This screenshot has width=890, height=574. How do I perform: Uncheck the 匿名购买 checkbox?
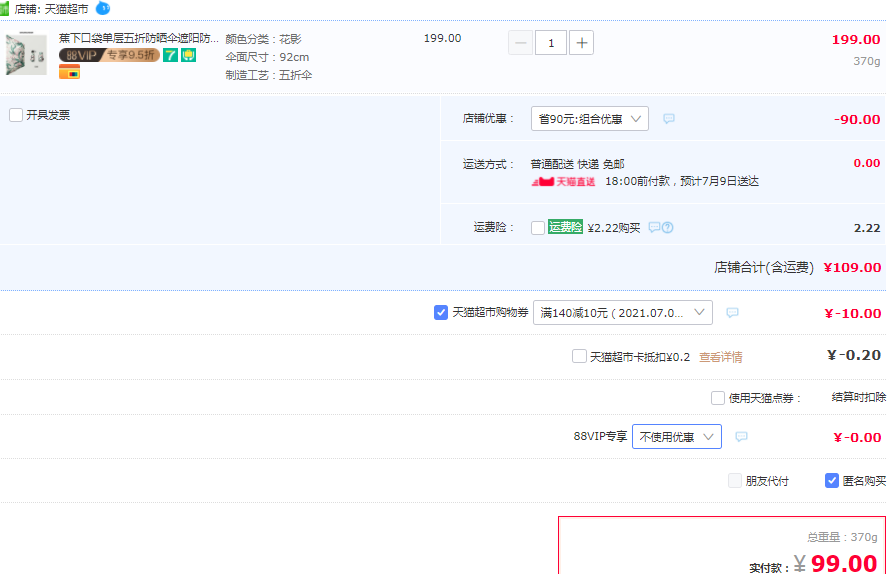point(832,481)
